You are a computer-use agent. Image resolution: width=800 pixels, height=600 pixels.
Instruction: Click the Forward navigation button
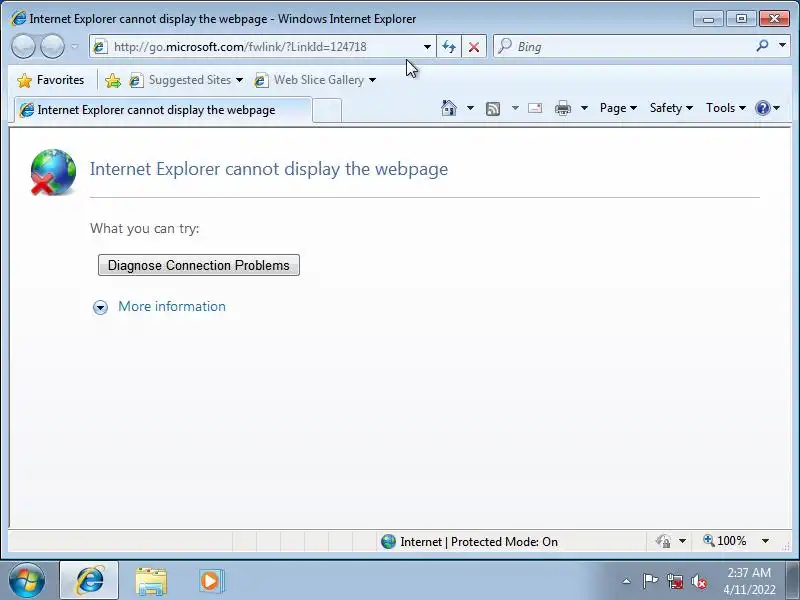point(52,47)
